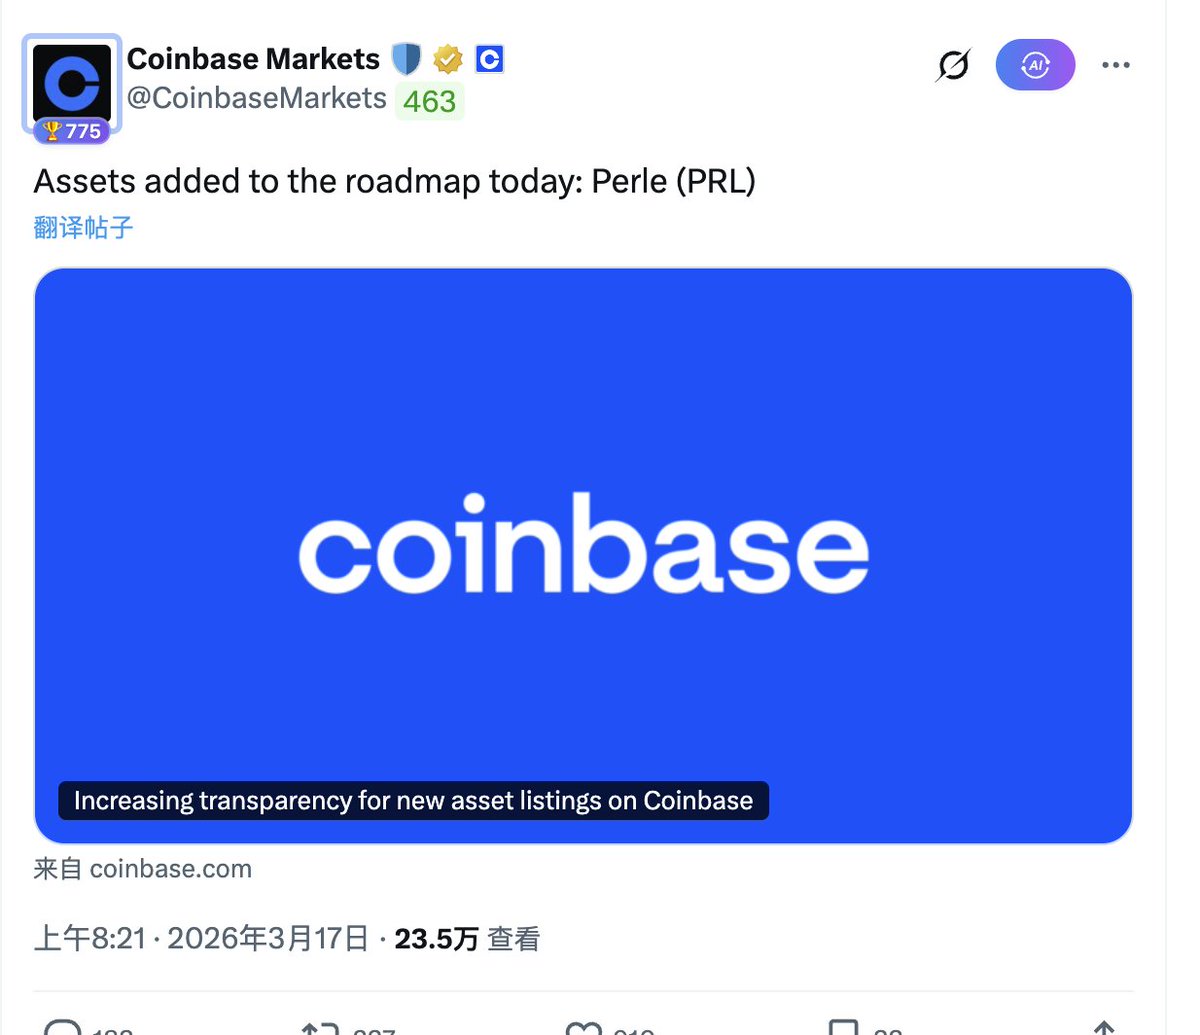Viewport: 1200px width, 1035px height.
Task: Click the post timestamp 上午8:21
Action: (x=90, y=939)
